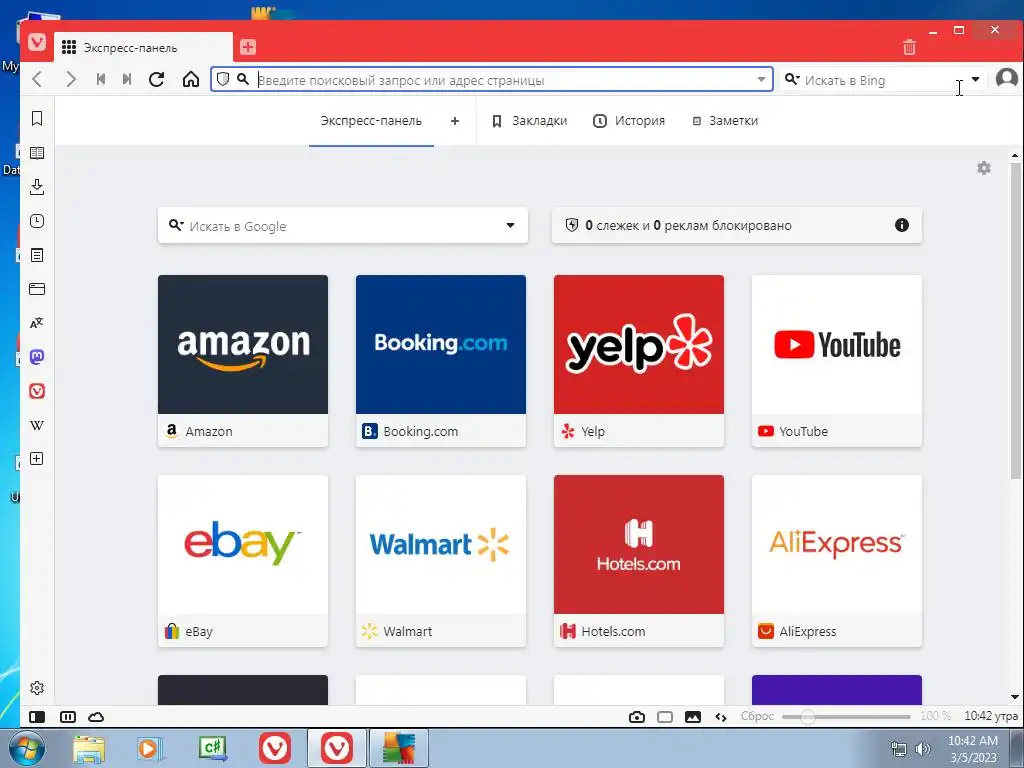Screen dimensions: 1024x768
Task: Open the Vivaldi menu logo button
Action: (x=37, y=43)
